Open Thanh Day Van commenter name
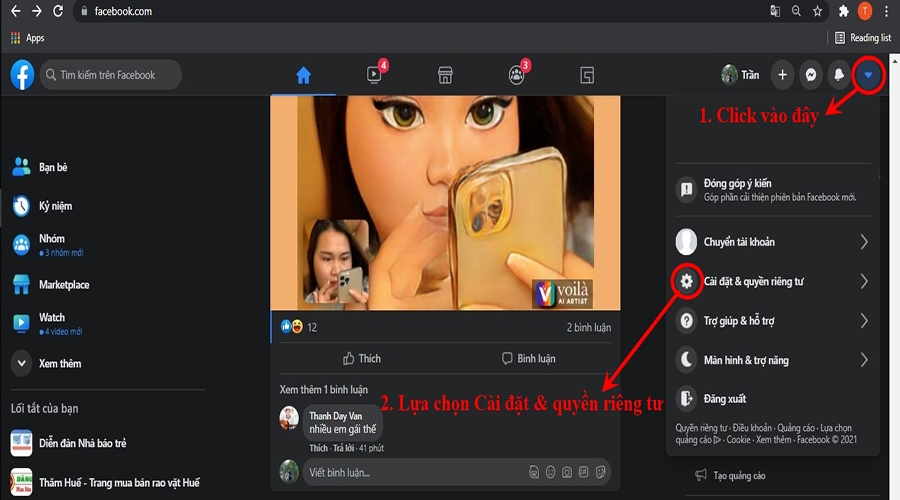The width and height of the screenshot is (900, 500). 336,416
